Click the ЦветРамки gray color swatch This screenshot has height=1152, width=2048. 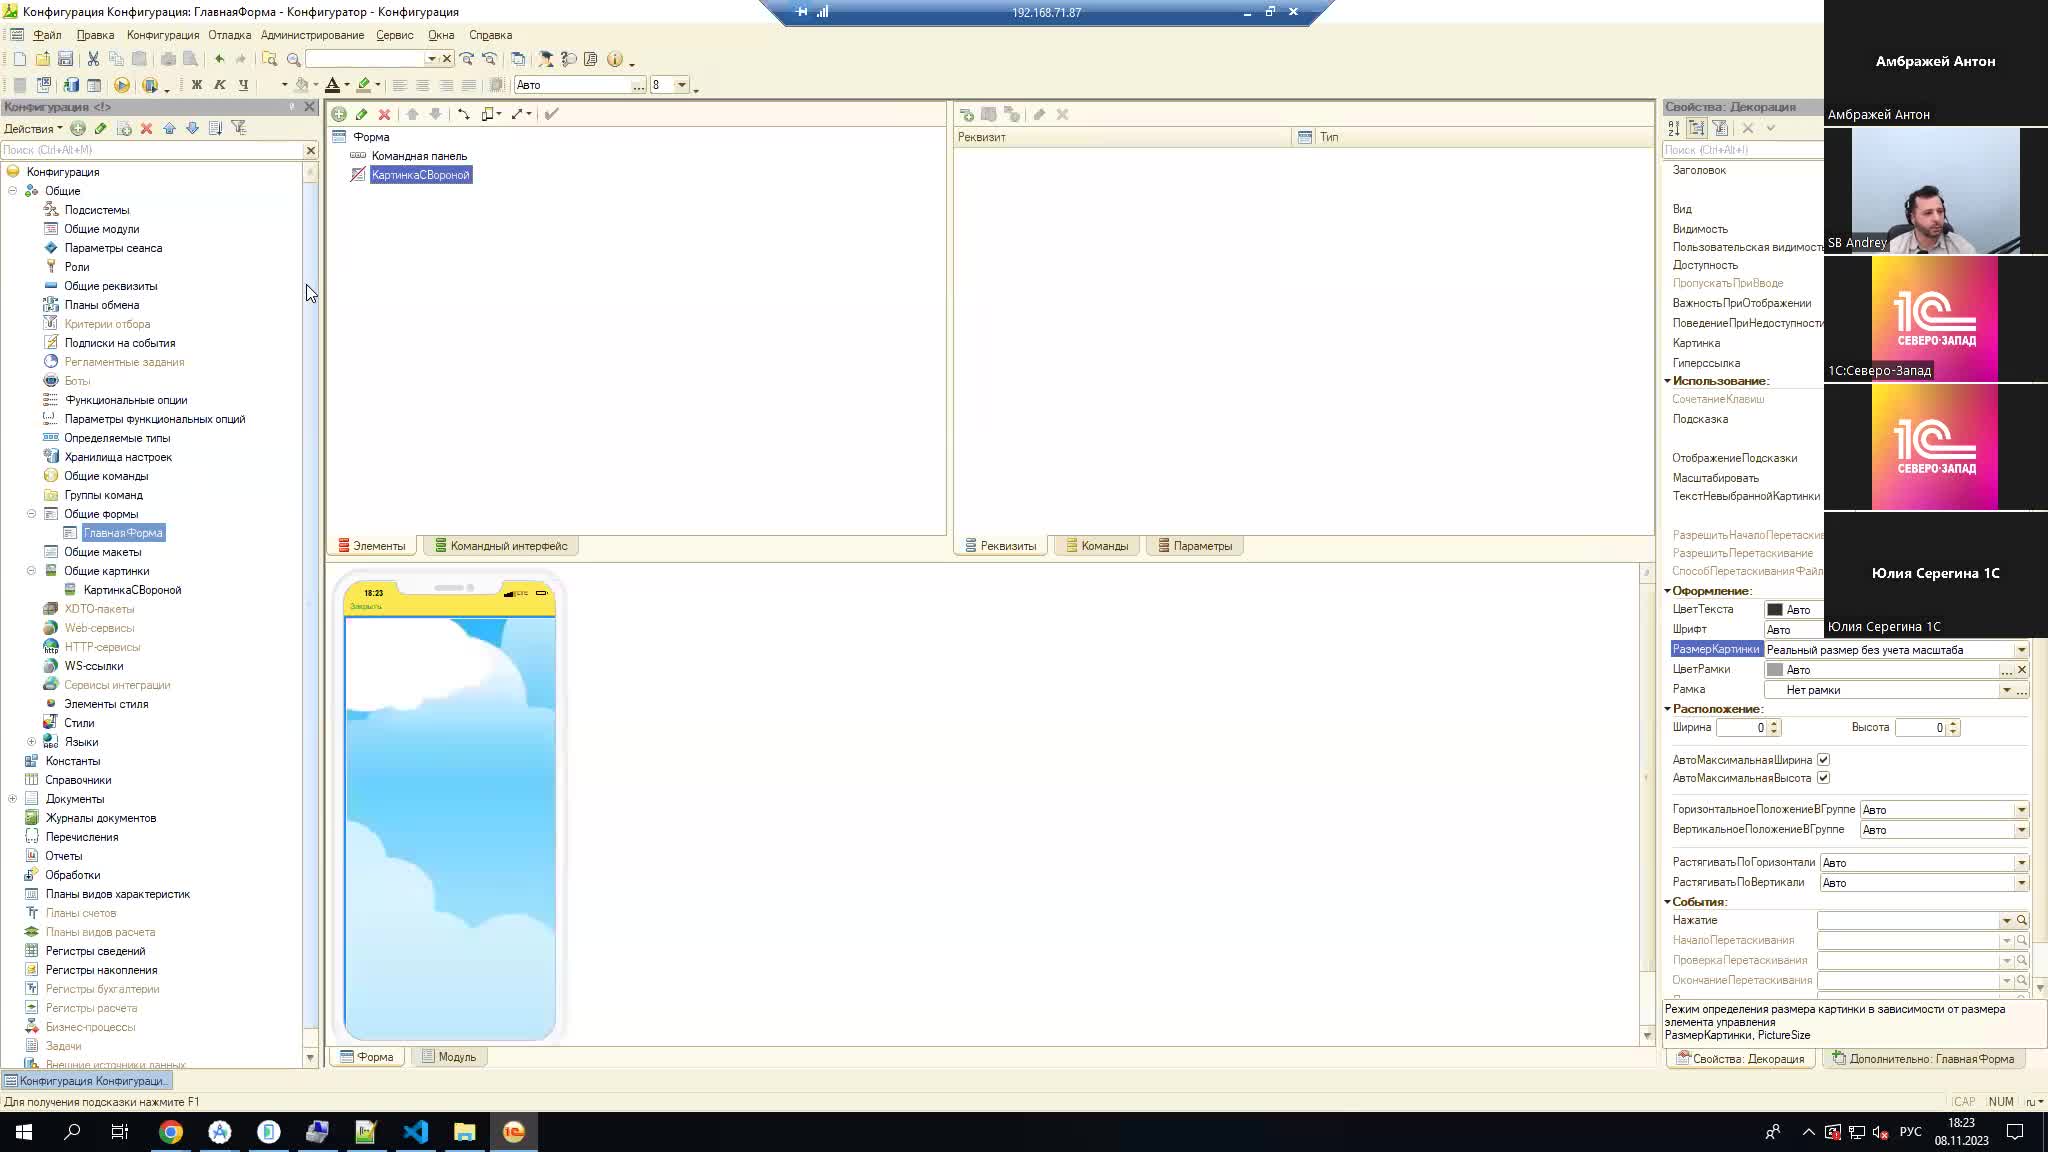(x=1775, y=670)
